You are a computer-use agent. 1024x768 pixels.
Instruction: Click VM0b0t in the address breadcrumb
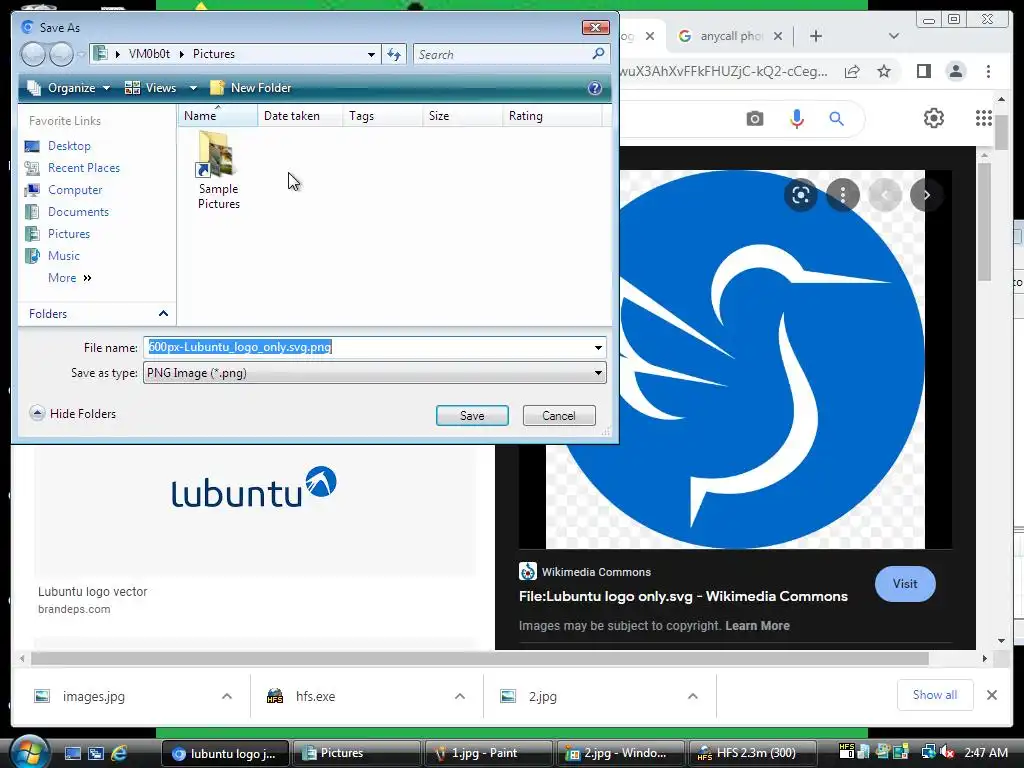[149, 54]
